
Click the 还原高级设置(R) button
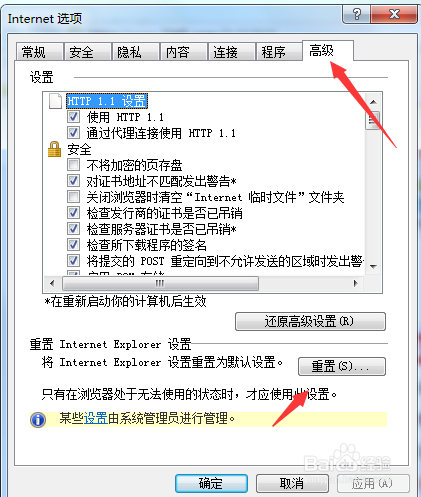pos(310,321)
